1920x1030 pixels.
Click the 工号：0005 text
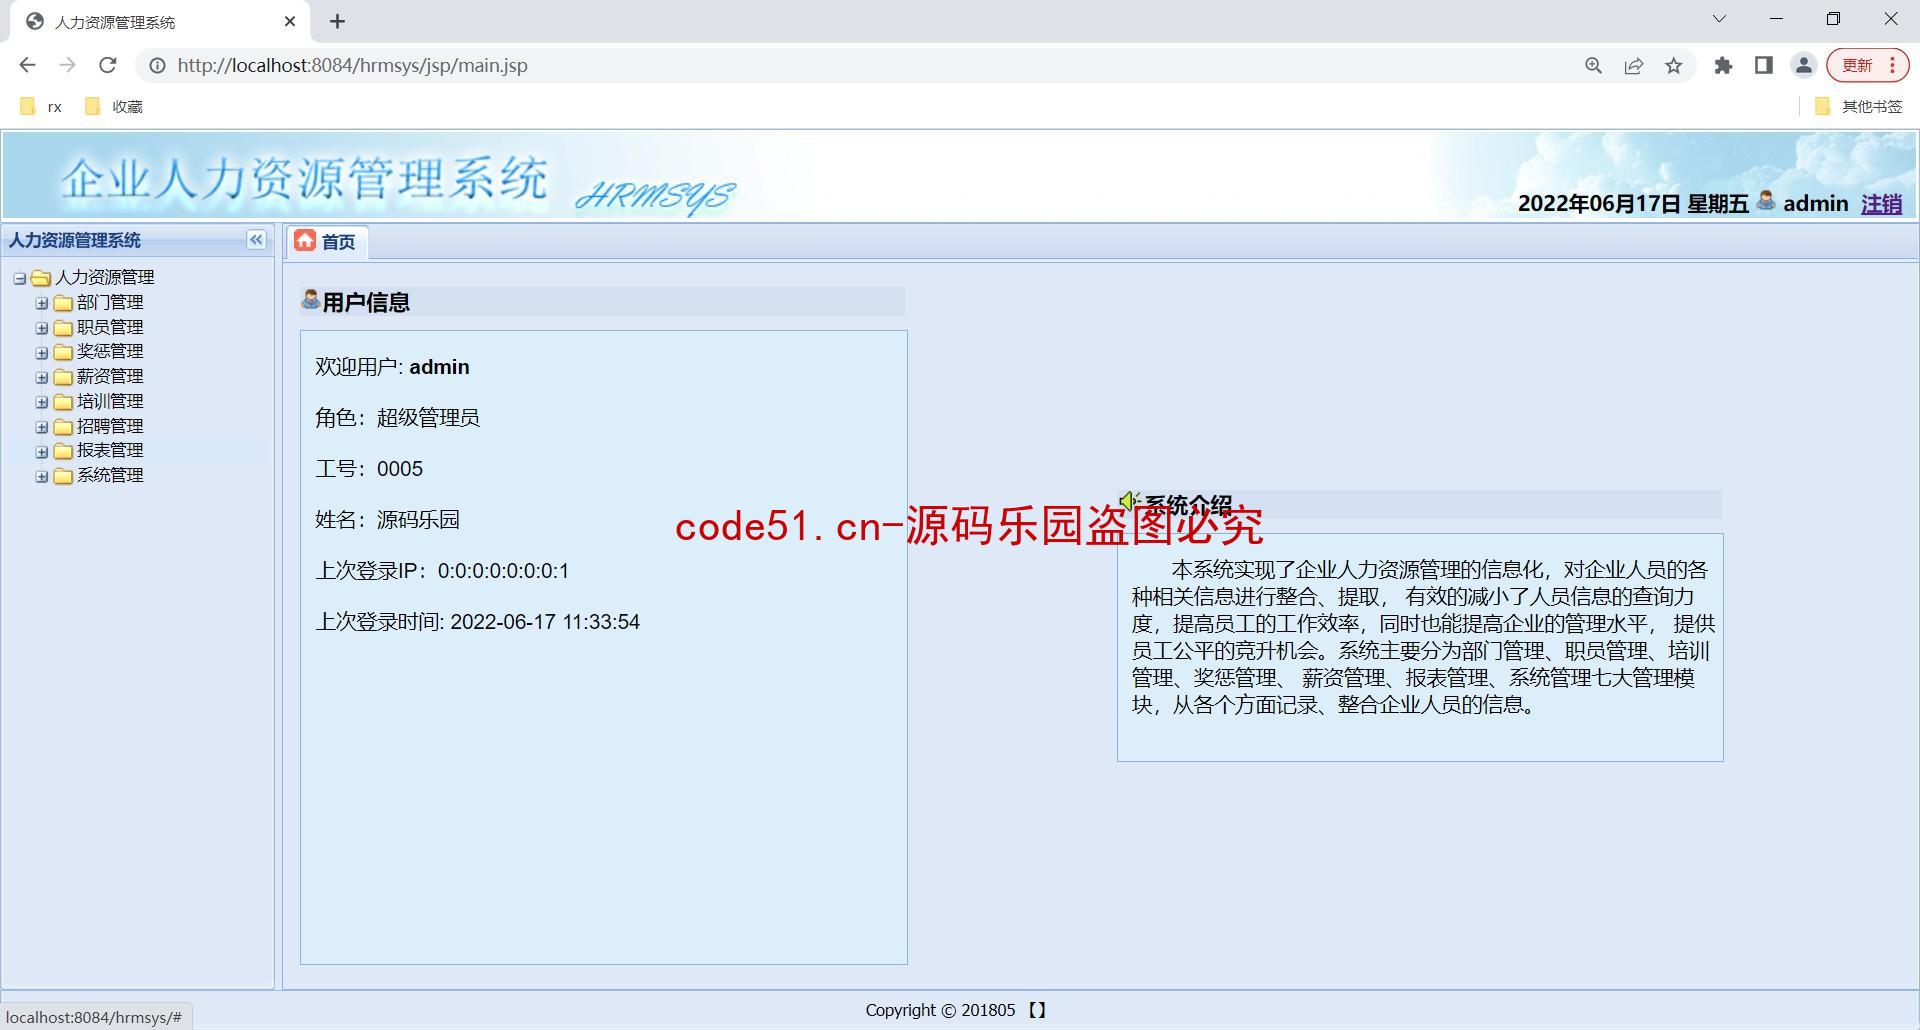369,469
